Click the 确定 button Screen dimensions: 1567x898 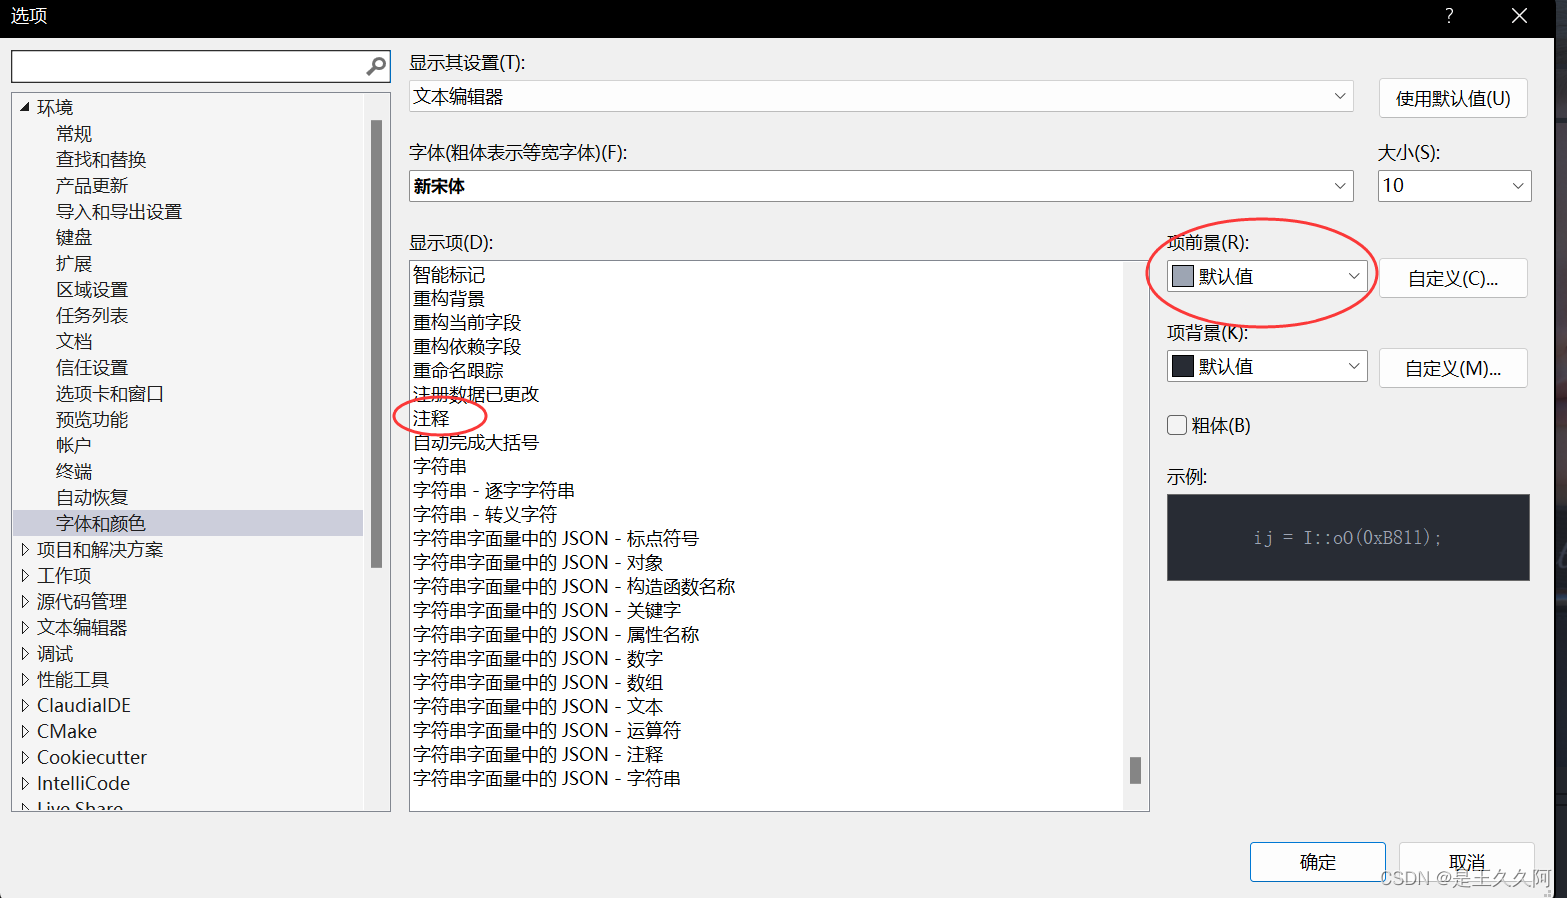pyautogui.click(x=1317, y=862)
